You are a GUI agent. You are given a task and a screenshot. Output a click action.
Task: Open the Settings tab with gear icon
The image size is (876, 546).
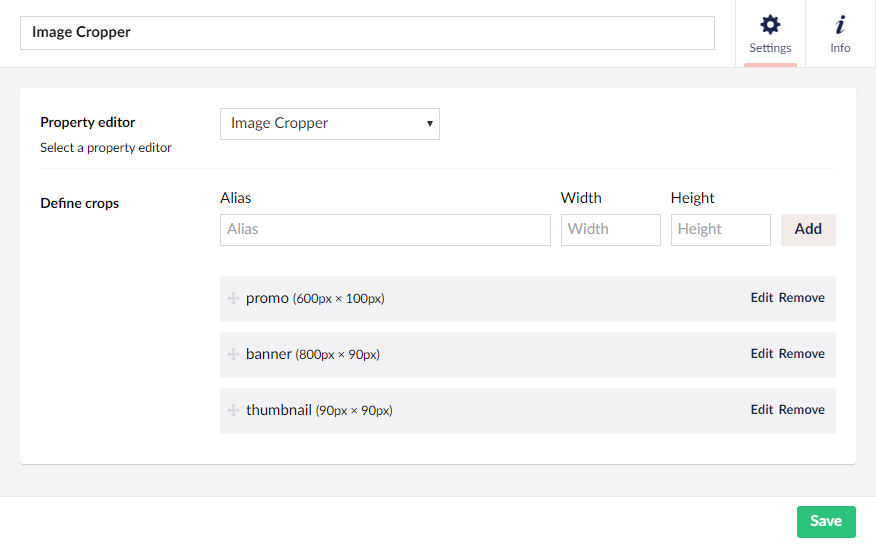click(x=770, y=34)
